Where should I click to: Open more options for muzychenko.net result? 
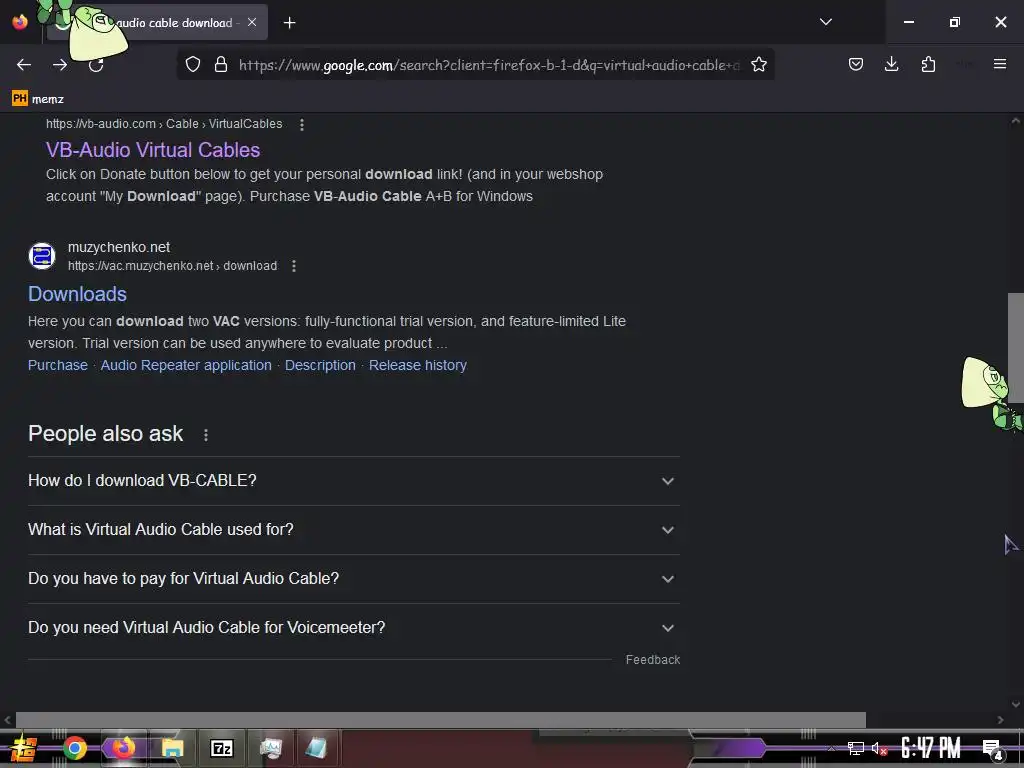(x=294, y=266)
